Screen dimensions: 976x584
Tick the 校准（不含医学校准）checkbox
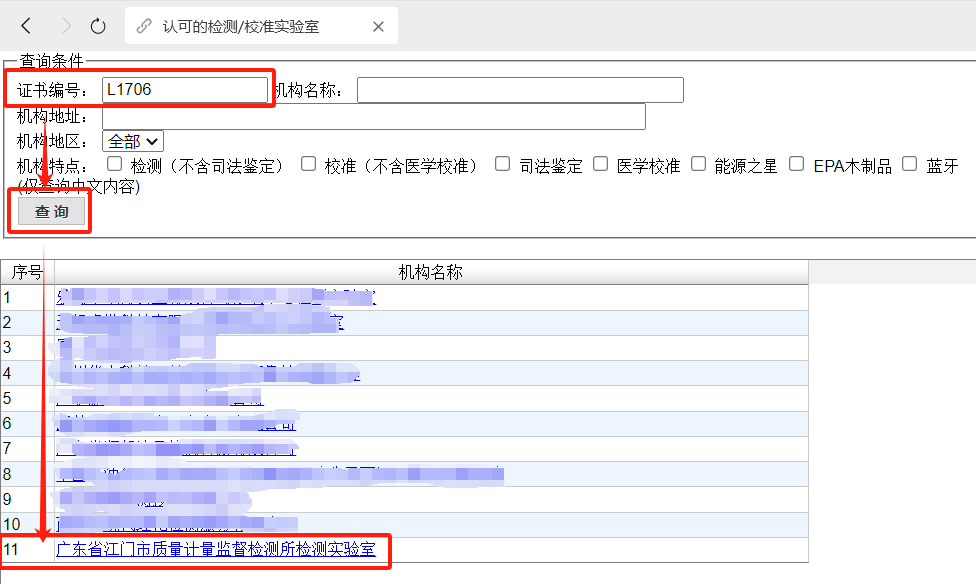click(x=309, y=164)
